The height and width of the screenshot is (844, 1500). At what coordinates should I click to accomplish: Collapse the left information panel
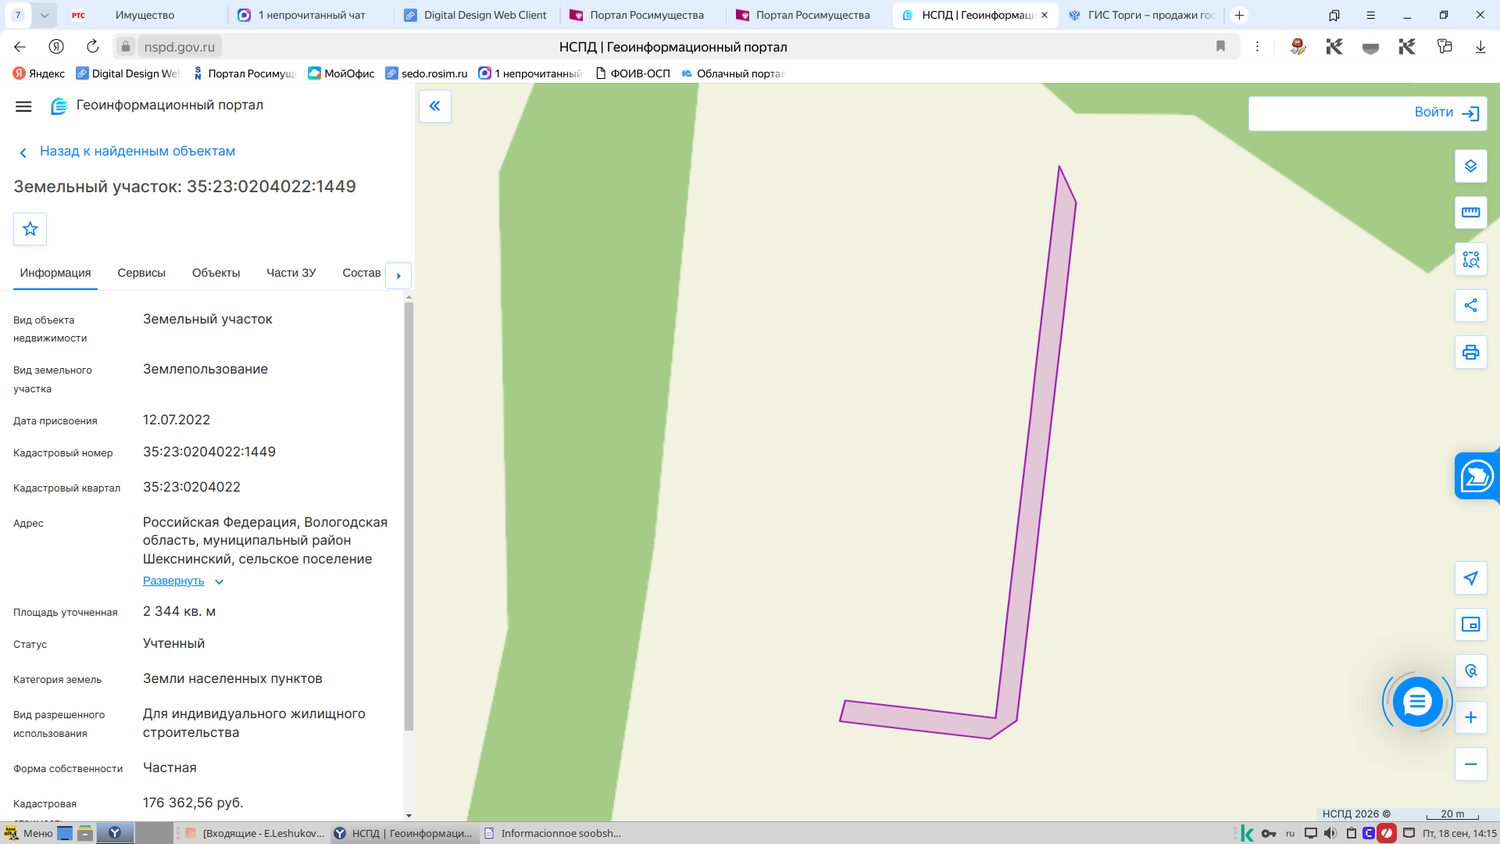(435, 106)
